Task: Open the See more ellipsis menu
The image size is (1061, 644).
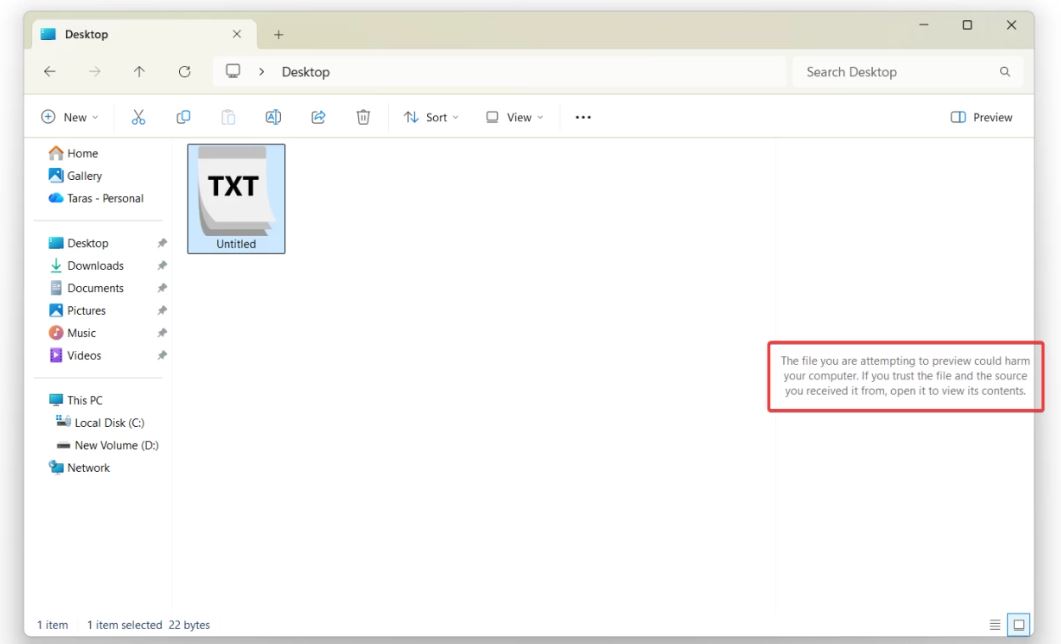Action: [583, 117]
